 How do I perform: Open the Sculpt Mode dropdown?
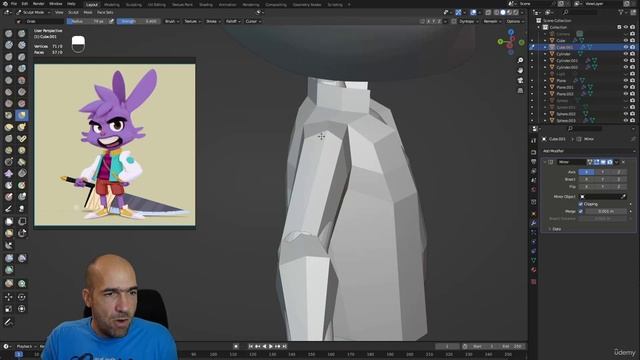click(x=33, y=13)
